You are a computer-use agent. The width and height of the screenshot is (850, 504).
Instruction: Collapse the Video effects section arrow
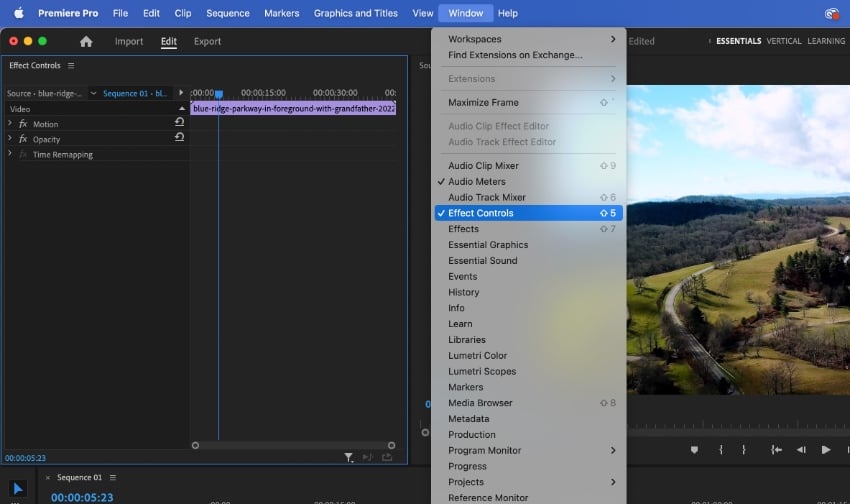tap(182, 109)
